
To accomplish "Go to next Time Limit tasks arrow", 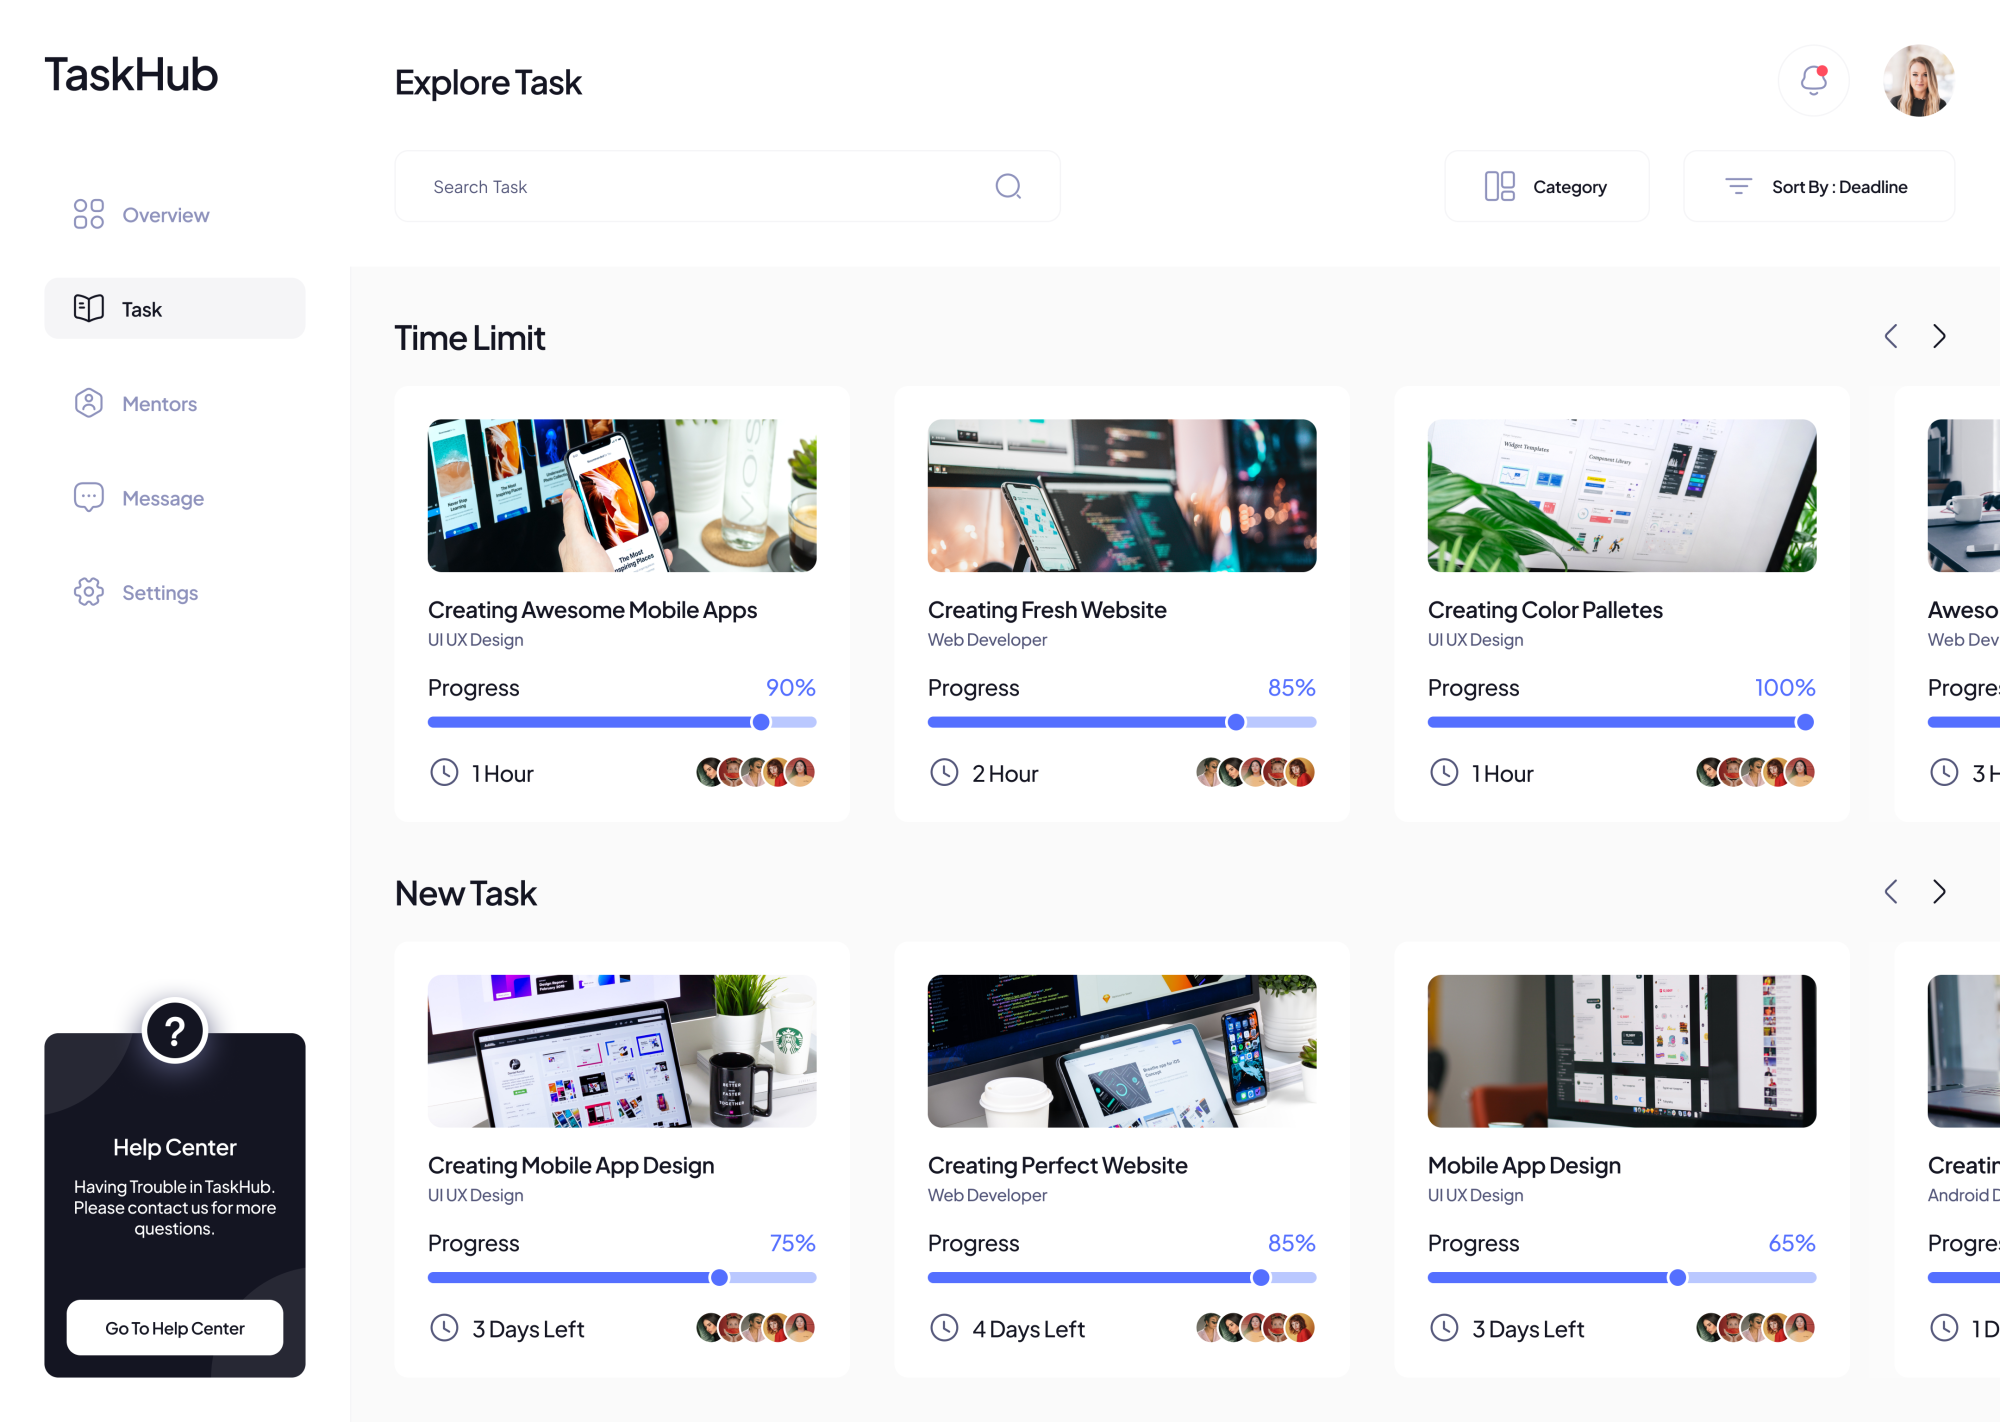I will (x=1939, y=337).
